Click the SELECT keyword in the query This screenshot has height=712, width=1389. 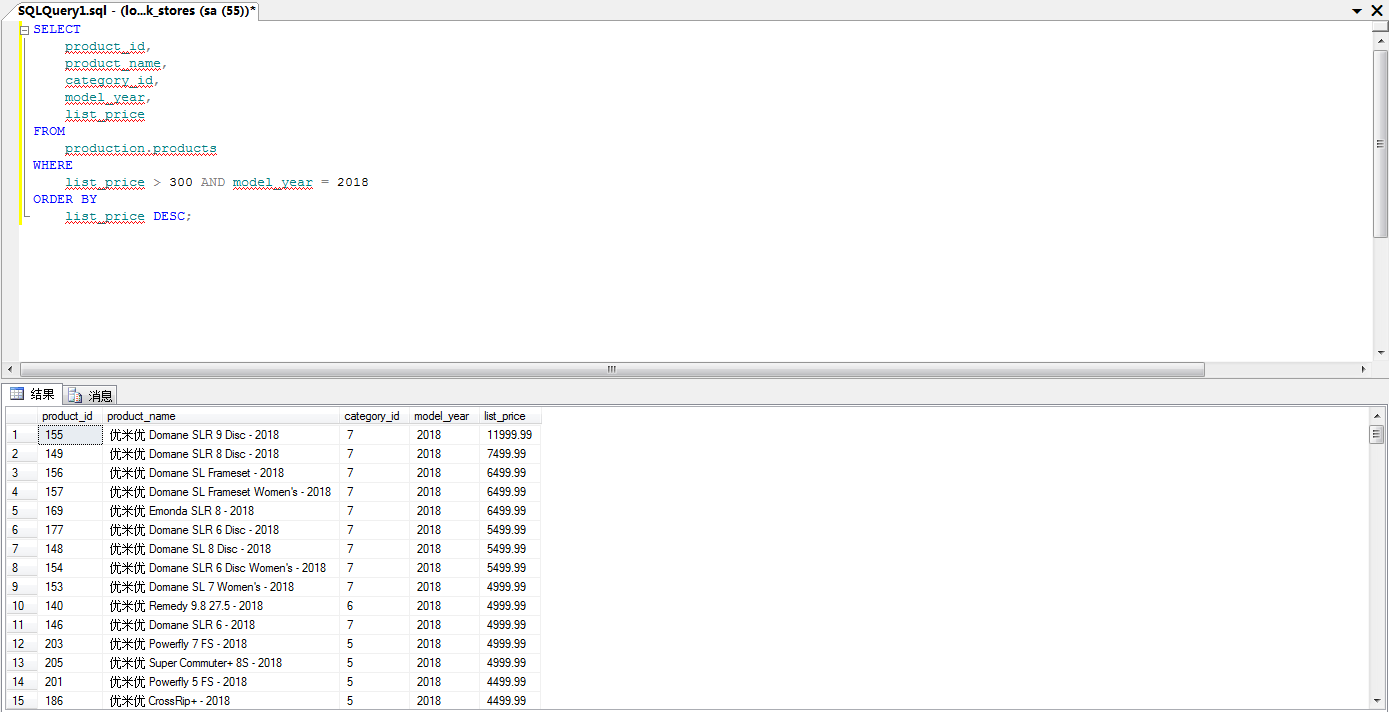[x=57, y=30]
